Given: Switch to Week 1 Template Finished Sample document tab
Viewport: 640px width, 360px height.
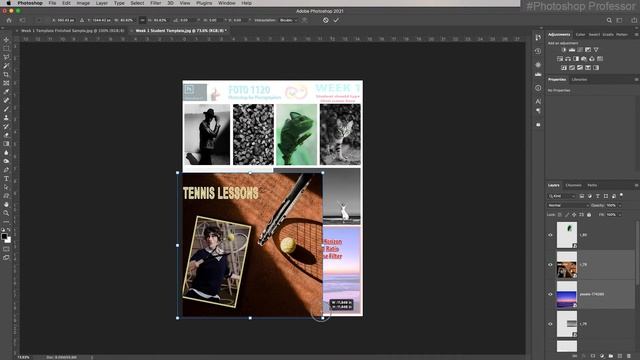Looking at the screenshot, I should (x=73, y=31).
